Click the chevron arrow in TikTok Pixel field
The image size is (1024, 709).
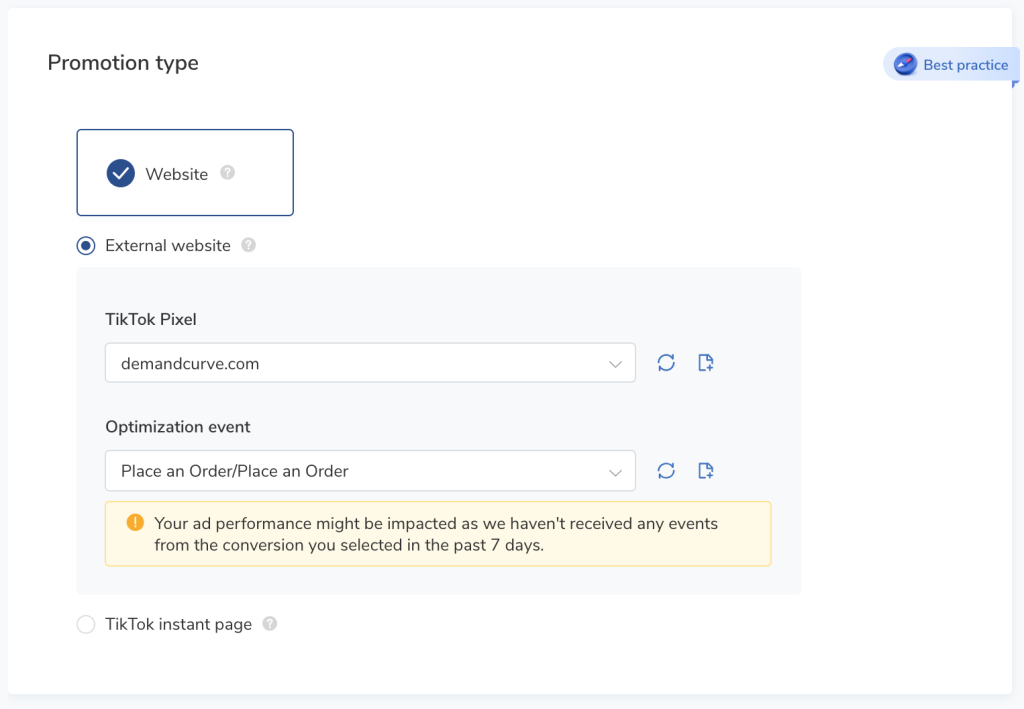615,364
